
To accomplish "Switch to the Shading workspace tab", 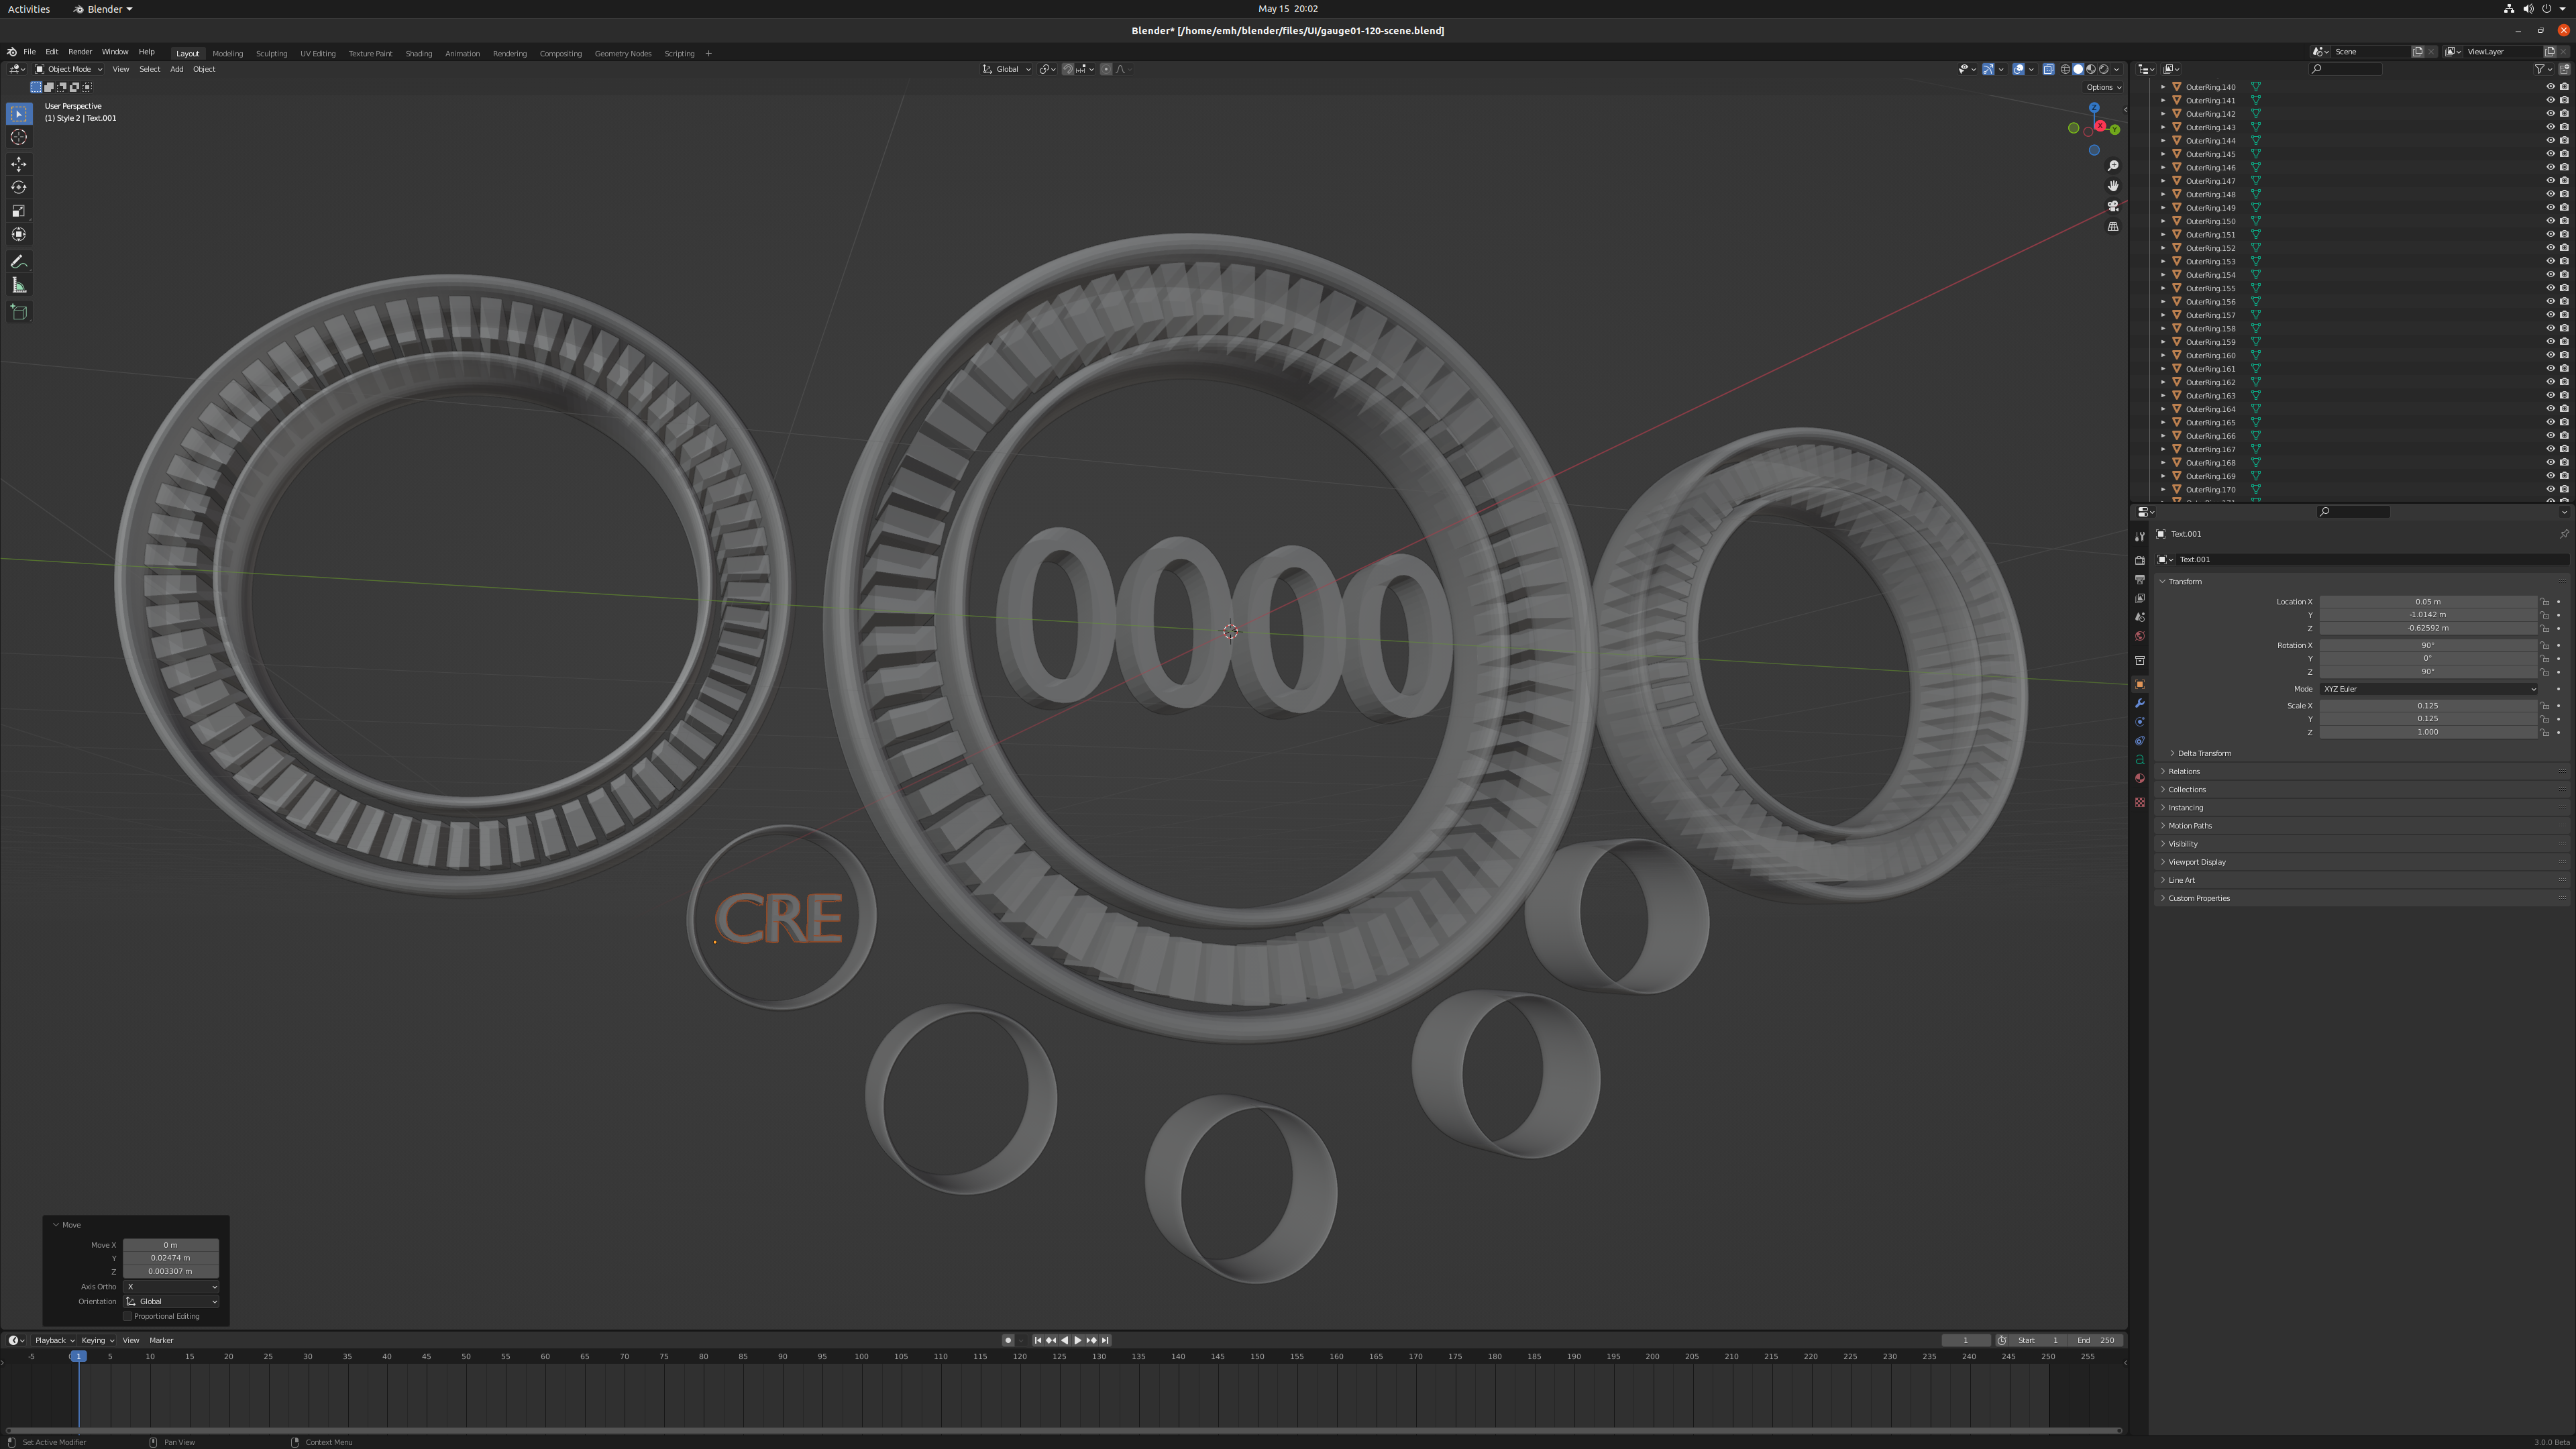I will click(418, 53).
